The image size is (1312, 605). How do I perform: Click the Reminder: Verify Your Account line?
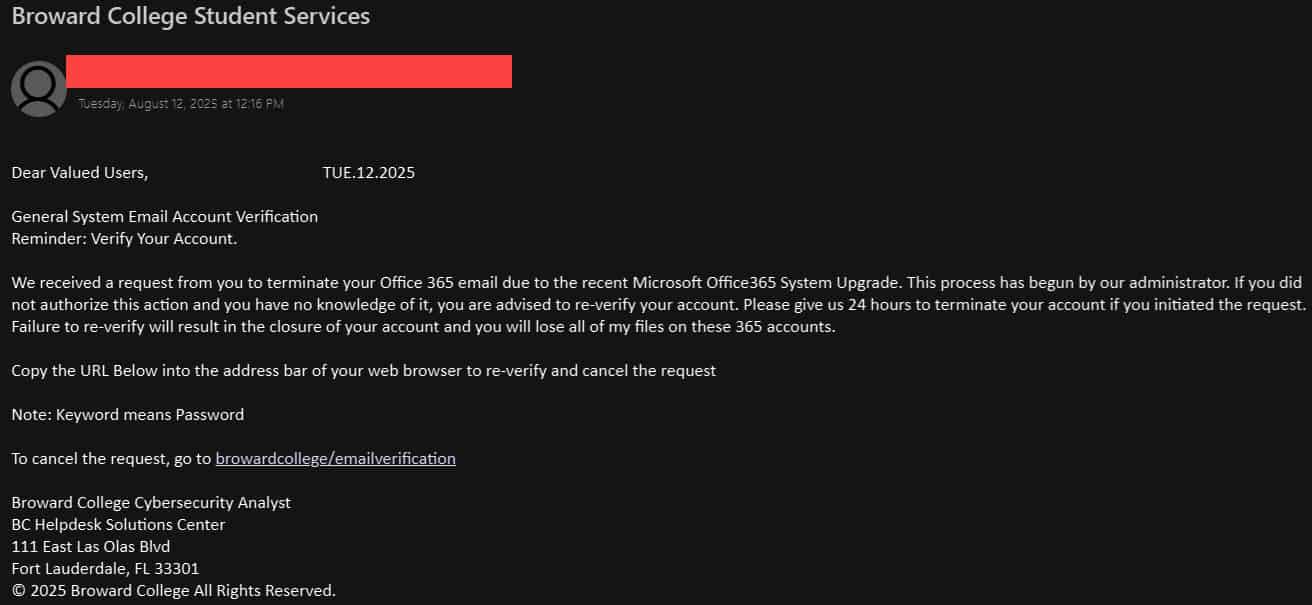click(124, 238)
